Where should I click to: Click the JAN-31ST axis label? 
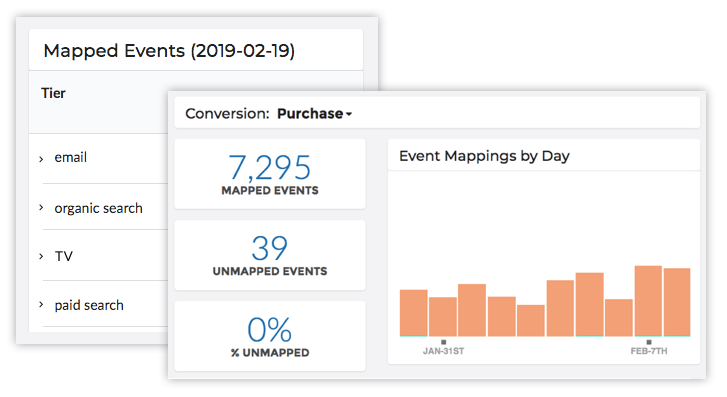pyautogui.click(x=443, y=351)
